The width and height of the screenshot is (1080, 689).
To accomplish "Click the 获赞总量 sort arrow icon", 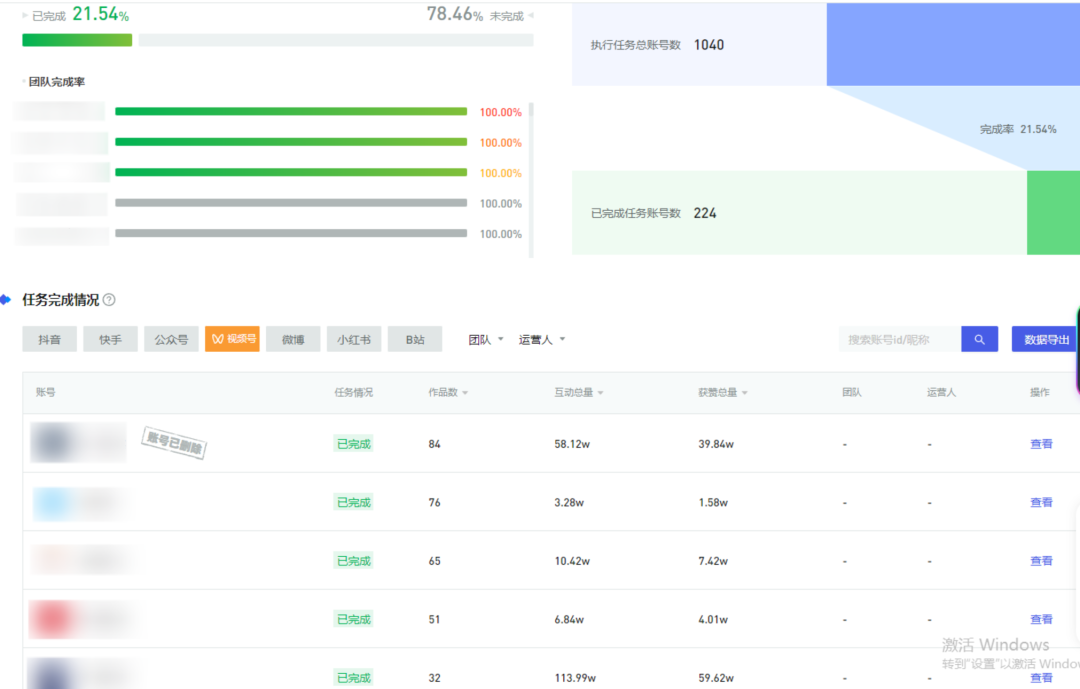I will (745, 393).
